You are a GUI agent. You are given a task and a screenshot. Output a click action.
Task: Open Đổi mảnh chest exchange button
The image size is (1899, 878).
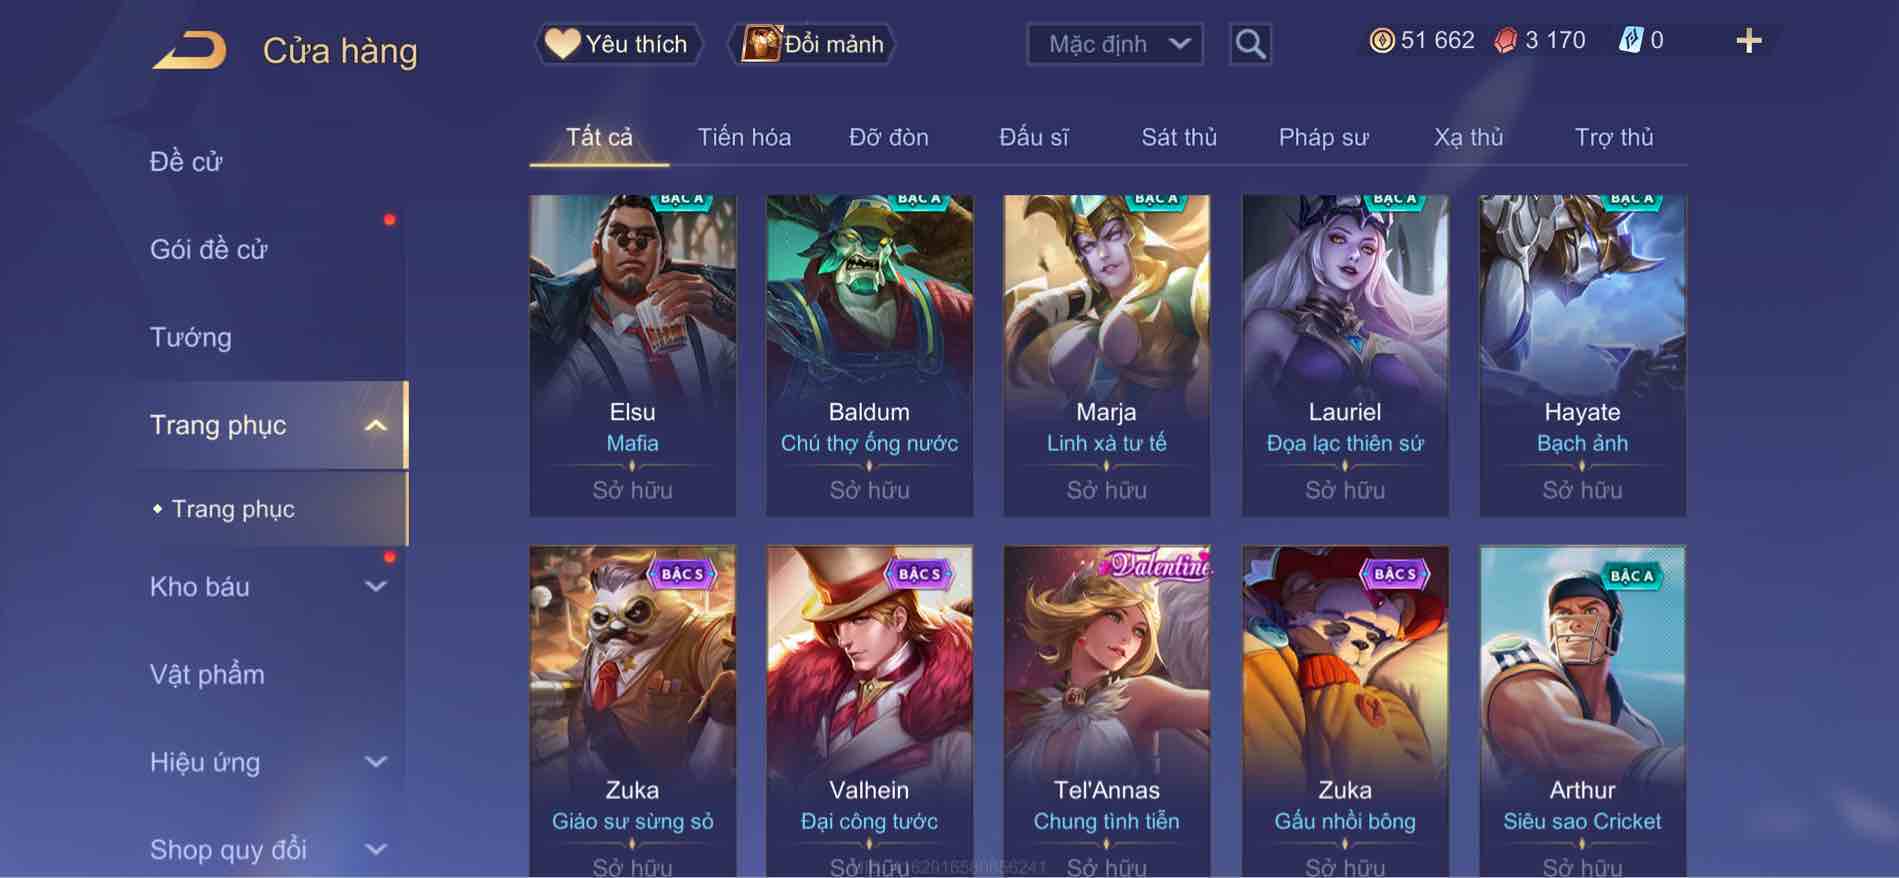coord(816,44)
